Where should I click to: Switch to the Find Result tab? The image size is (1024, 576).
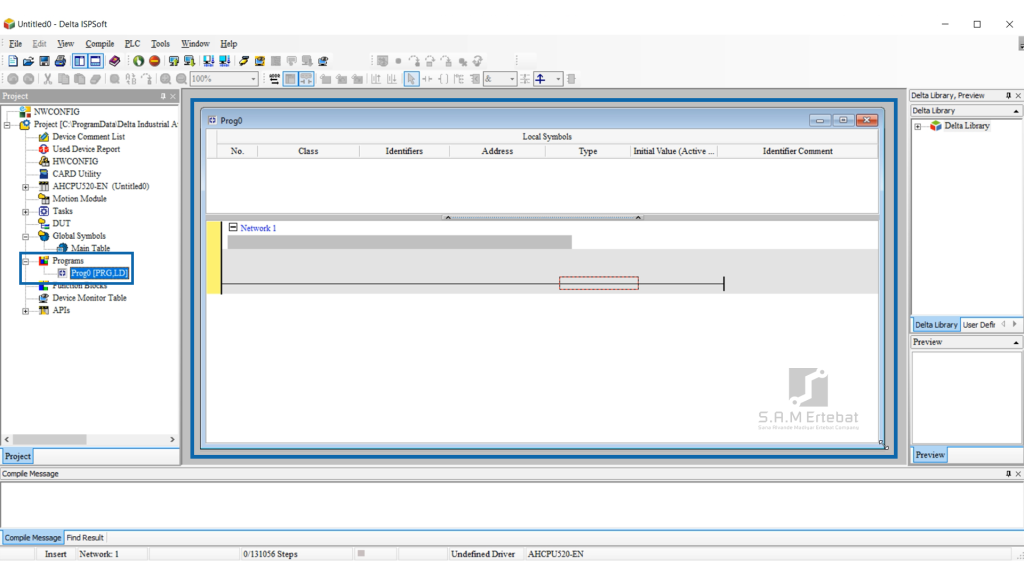(x=85, y=537)
